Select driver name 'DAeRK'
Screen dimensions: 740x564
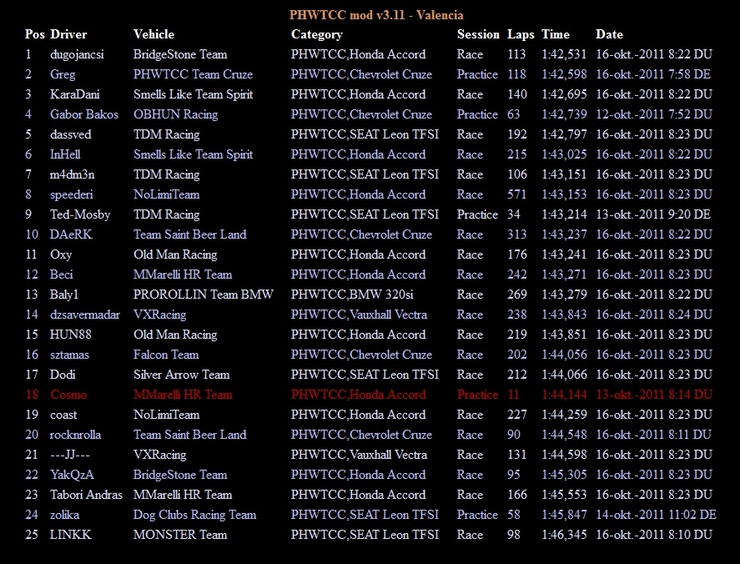point(71,235)
